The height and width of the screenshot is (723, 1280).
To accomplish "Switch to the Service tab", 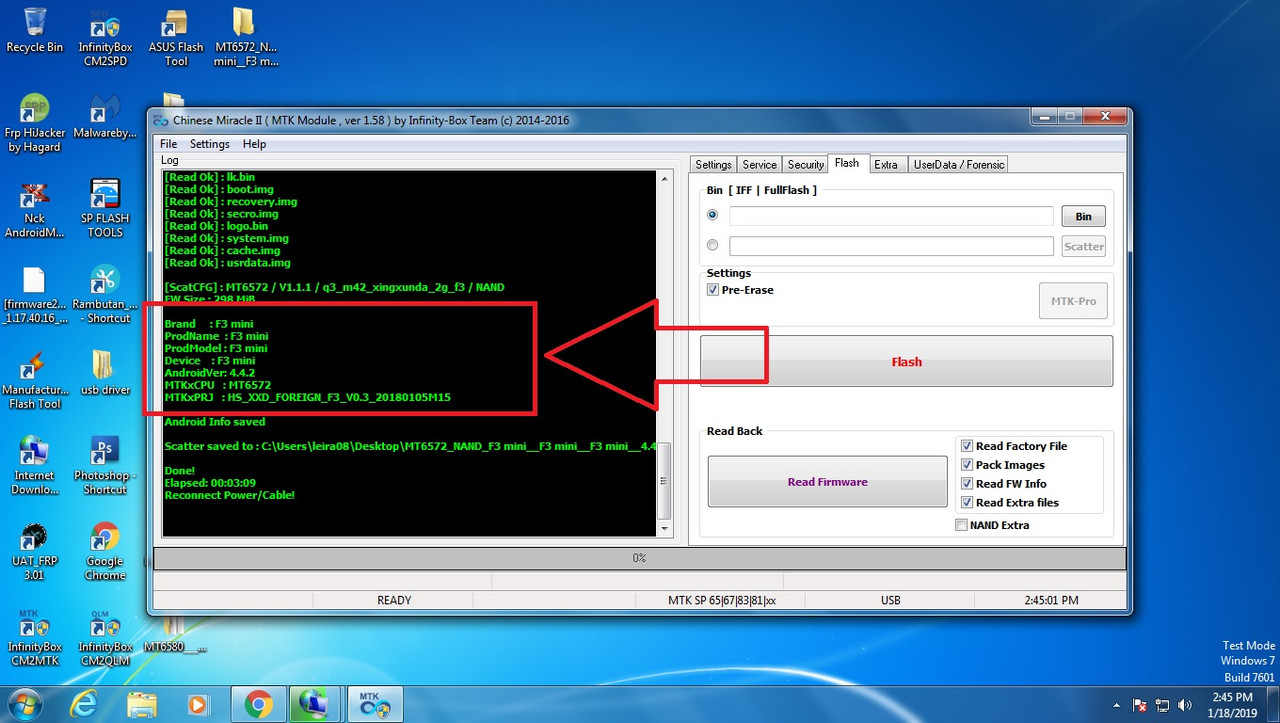I will (x=760, y=165).
